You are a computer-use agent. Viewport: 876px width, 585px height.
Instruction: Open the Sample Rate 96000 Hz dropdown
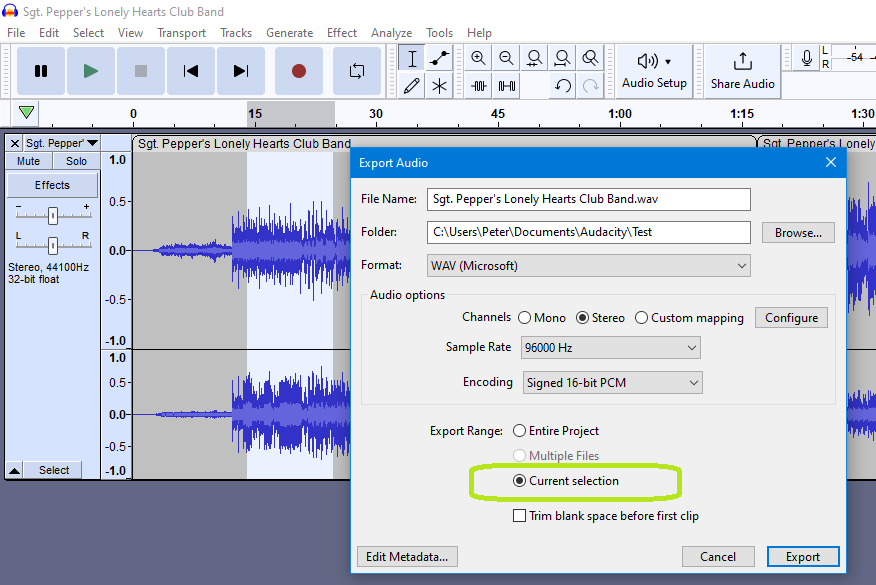point(611,348)
